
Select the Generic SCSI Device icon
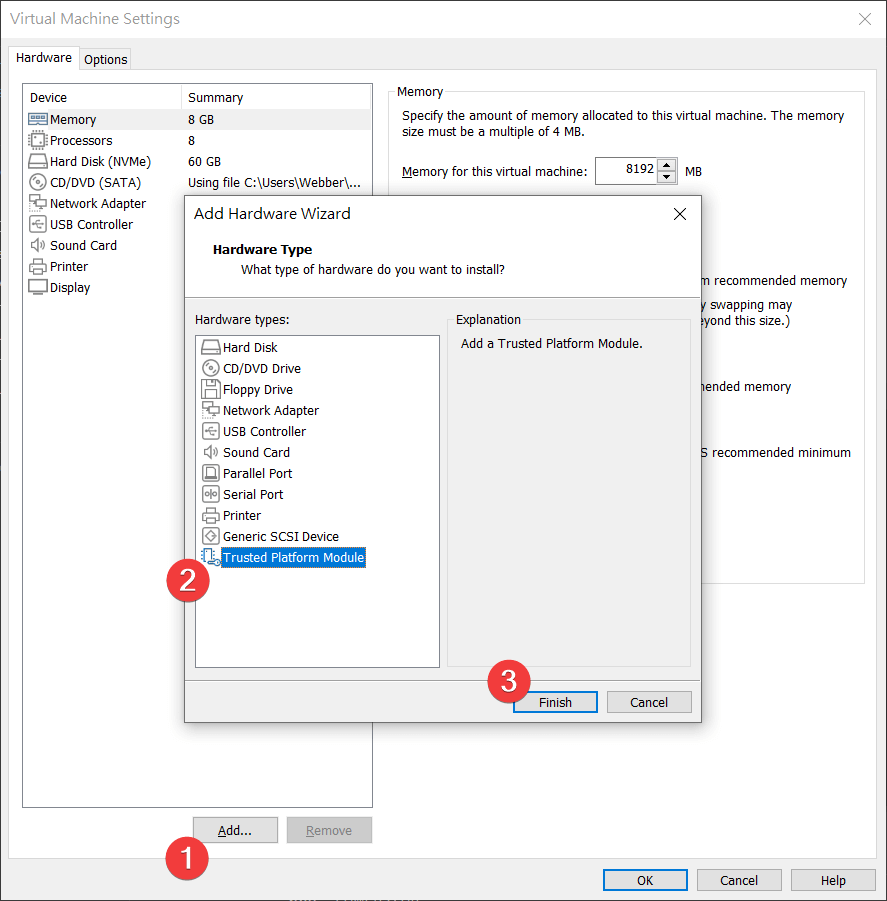(210, 536)
